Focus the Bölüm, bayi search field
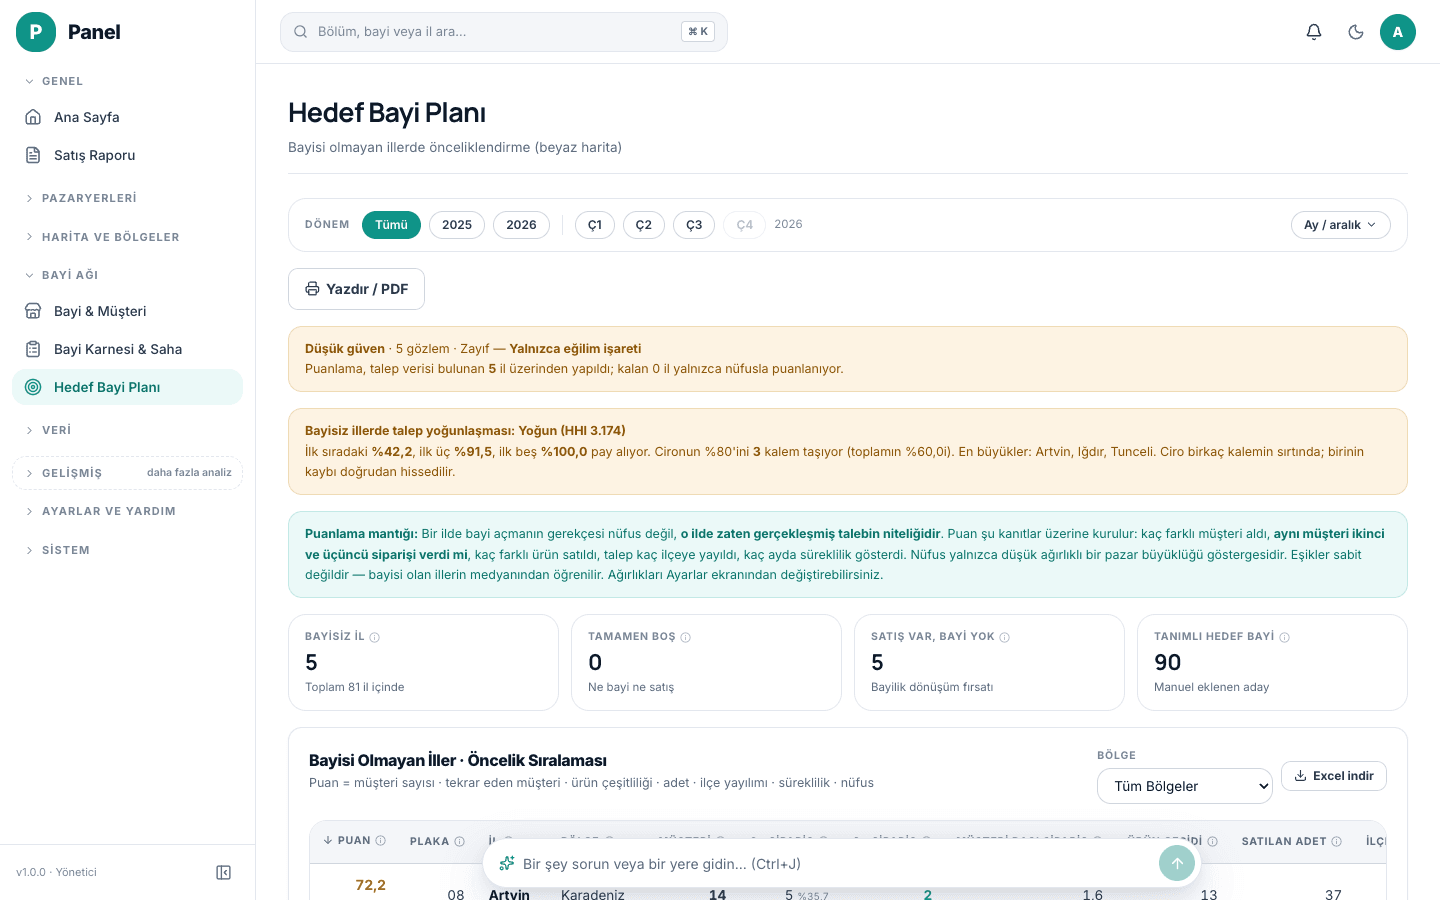This screenshot has height=900, width=1440. pyautogui.click(x=503, y=32)
